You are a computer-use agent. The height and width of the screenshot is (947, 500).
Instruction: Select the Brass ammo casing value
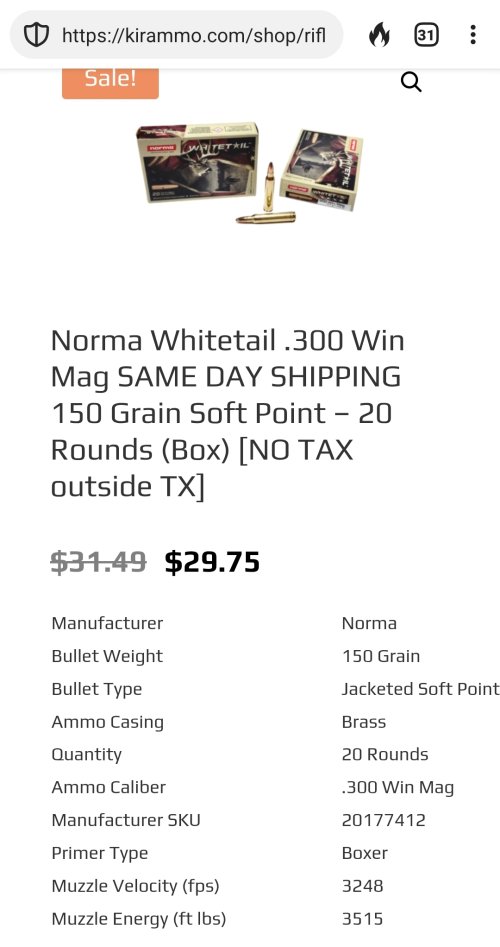(364, 722)
